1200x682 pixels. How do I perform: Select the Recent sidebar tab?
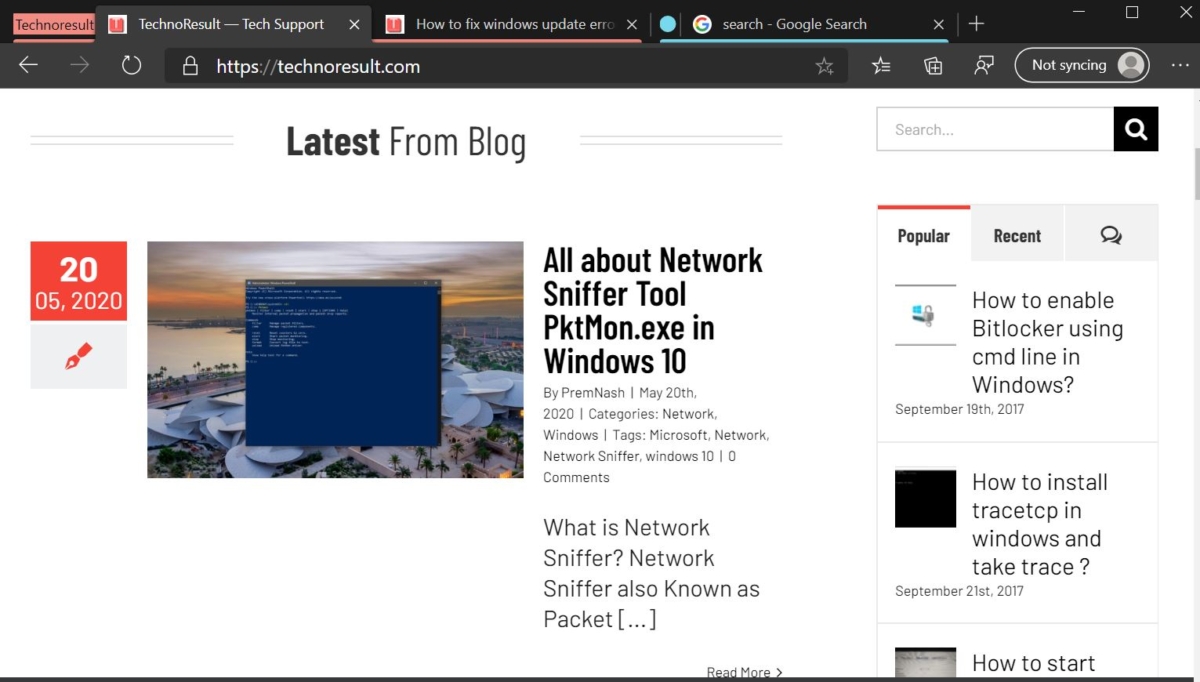(1017, 235)
